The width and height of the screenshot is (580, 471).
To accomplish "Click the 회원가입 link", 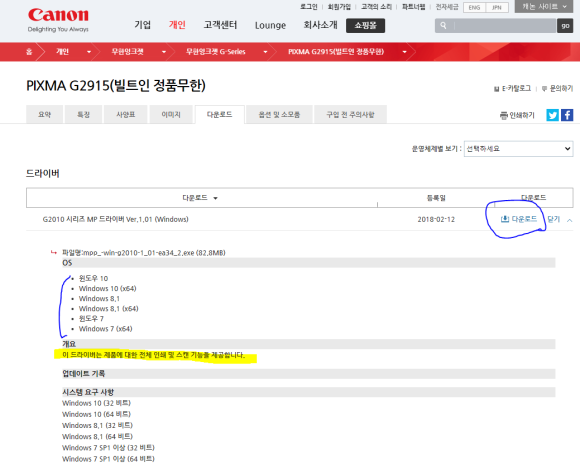I will pyautogui.click(x=339, y=7).
